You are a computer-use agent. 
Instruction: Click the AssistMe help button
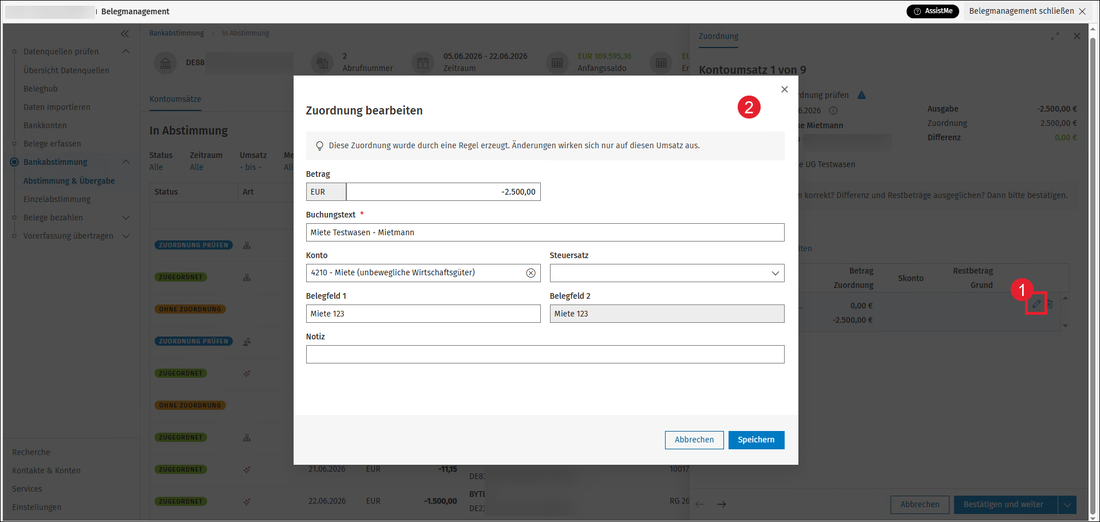932,11
